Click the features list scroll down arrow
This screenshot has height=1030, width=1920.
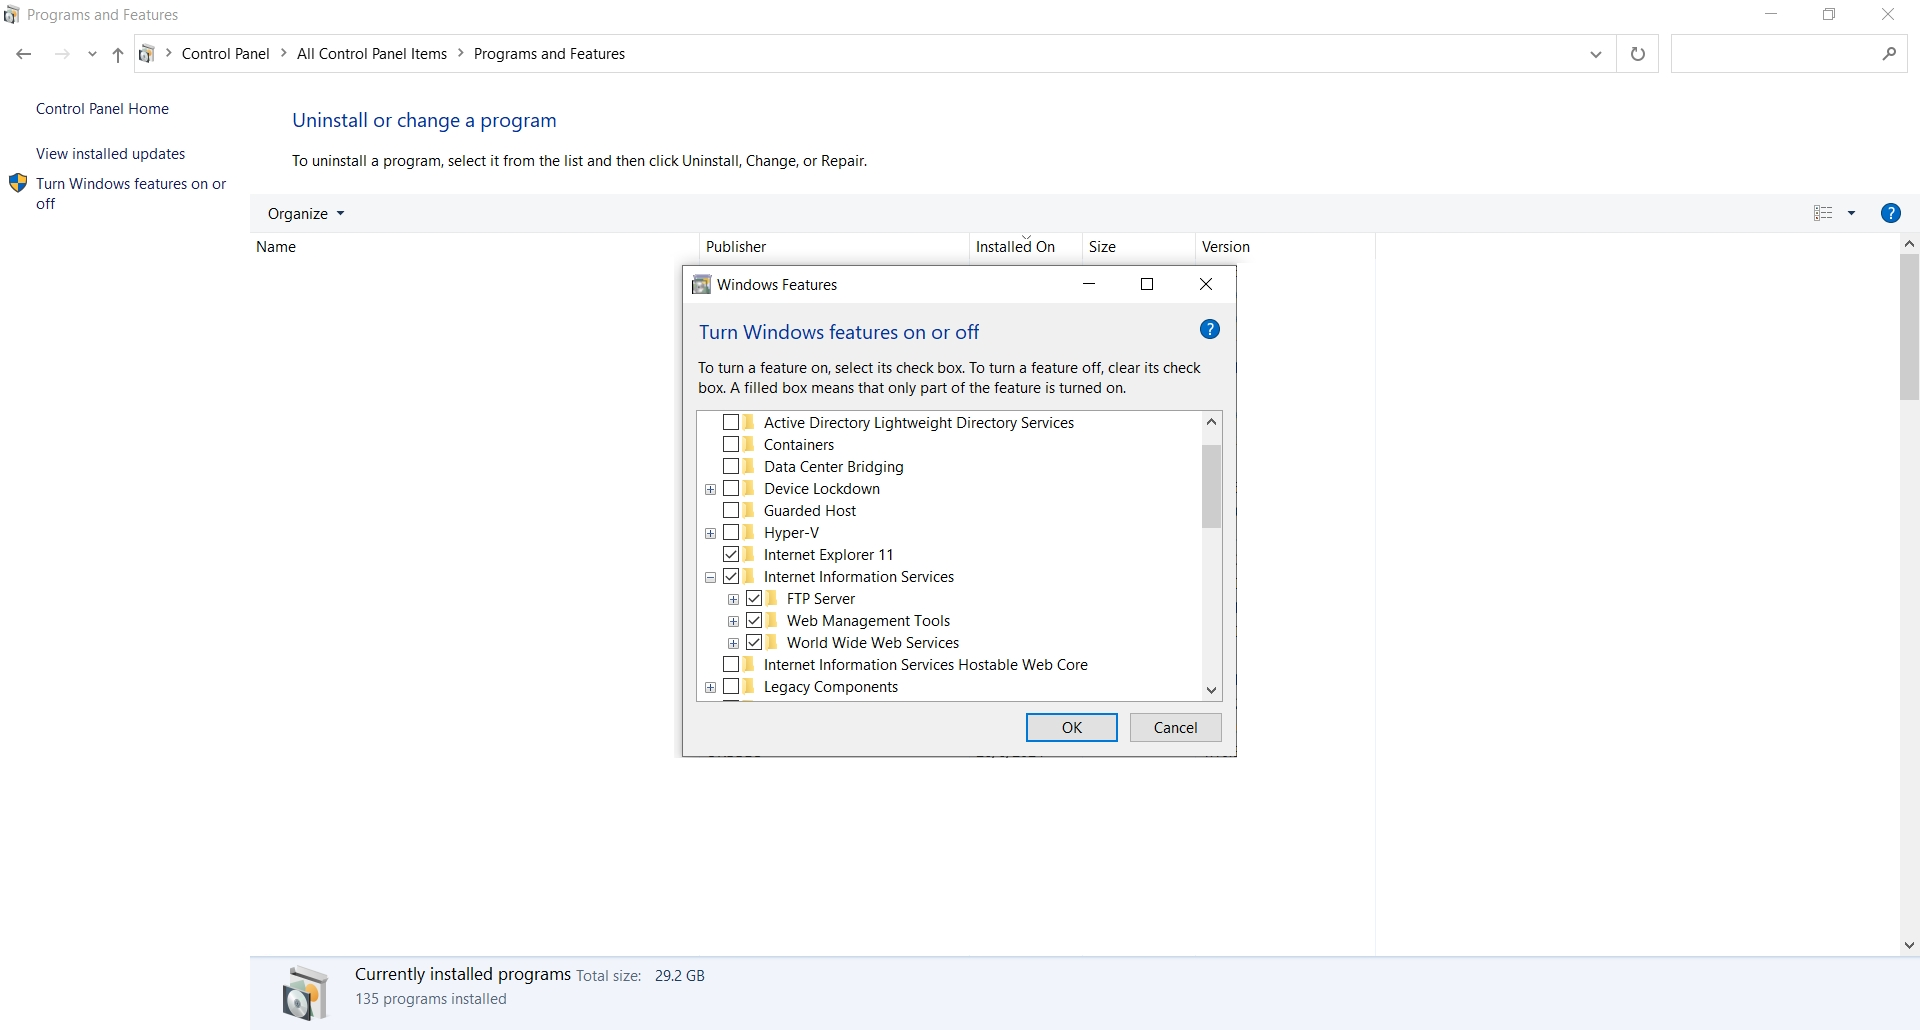click(1211, 690)
